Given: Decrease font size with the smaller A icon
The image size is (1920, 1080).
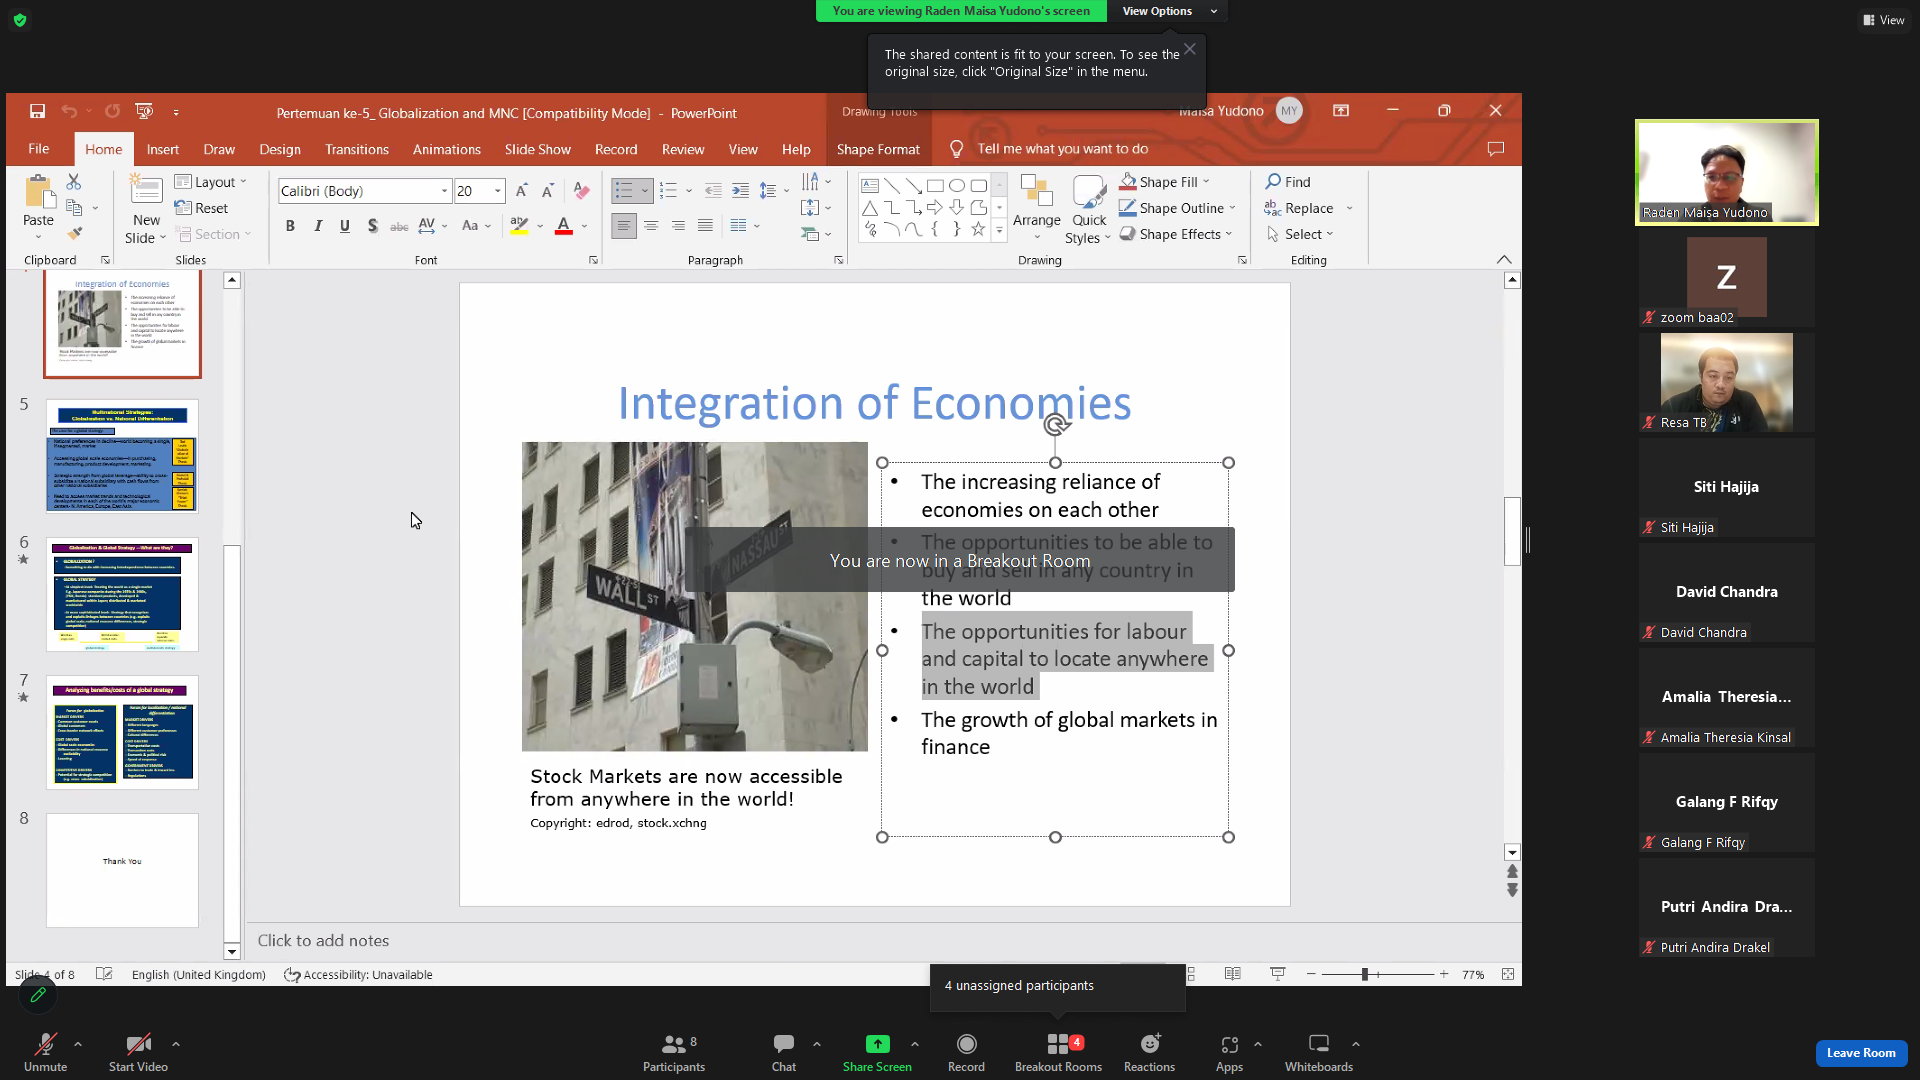Looking at the screenshot, I should [547, 191].
